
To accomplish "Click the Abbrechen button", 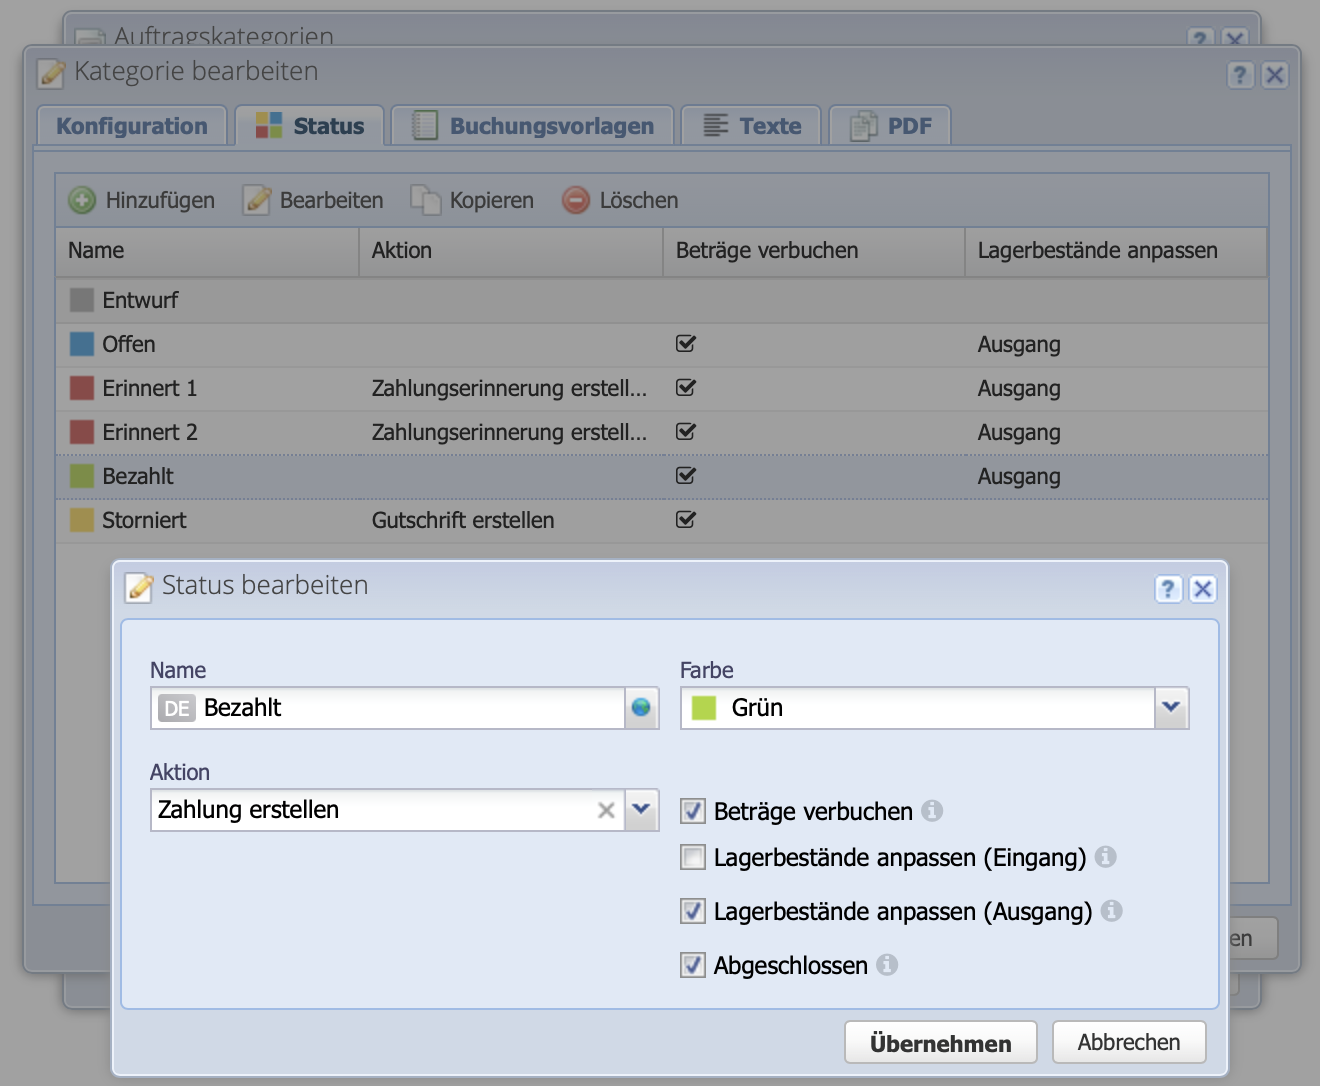I will (x=1128, y=1041).
